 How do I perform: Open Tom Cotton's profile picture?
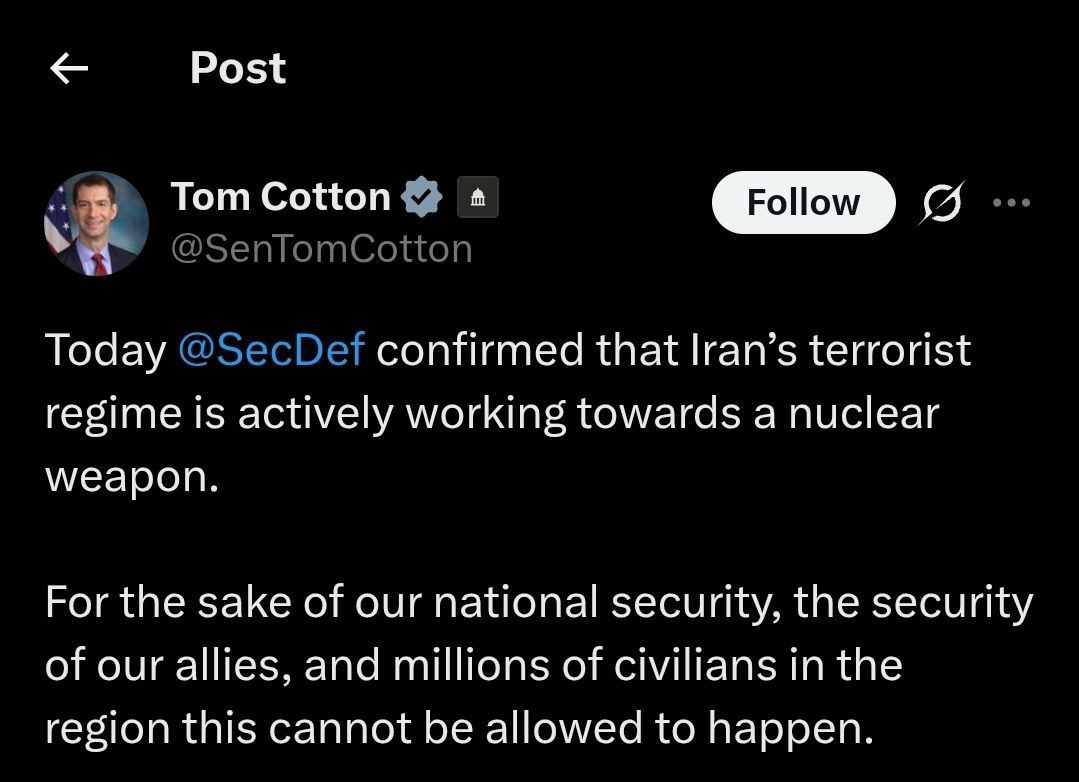pos(96,224)
